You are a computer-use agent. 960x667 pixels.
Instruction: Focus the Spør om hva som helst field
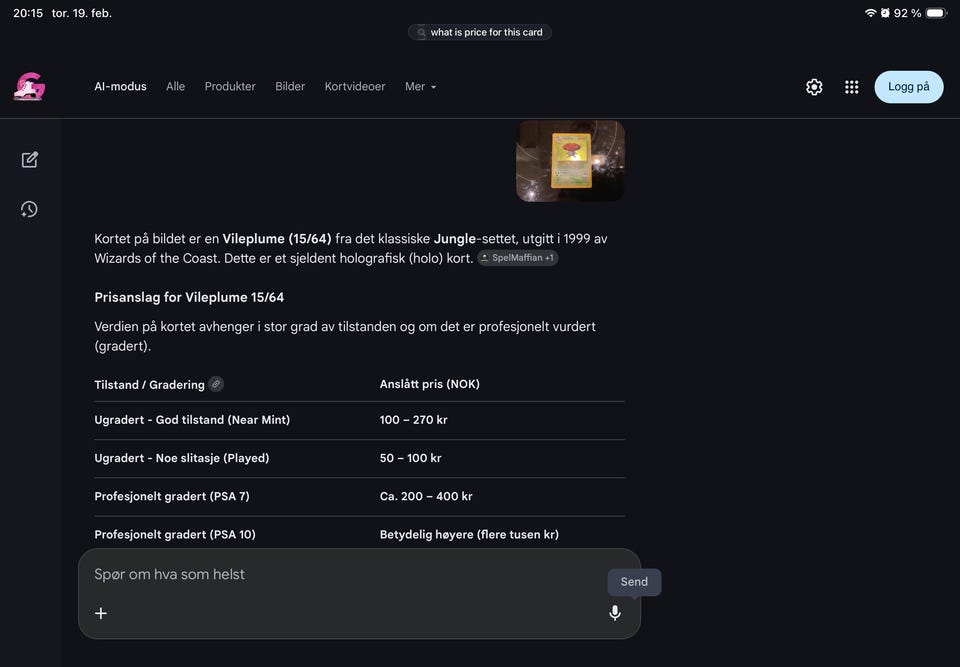pyautogui.click(x=340, y=575)
